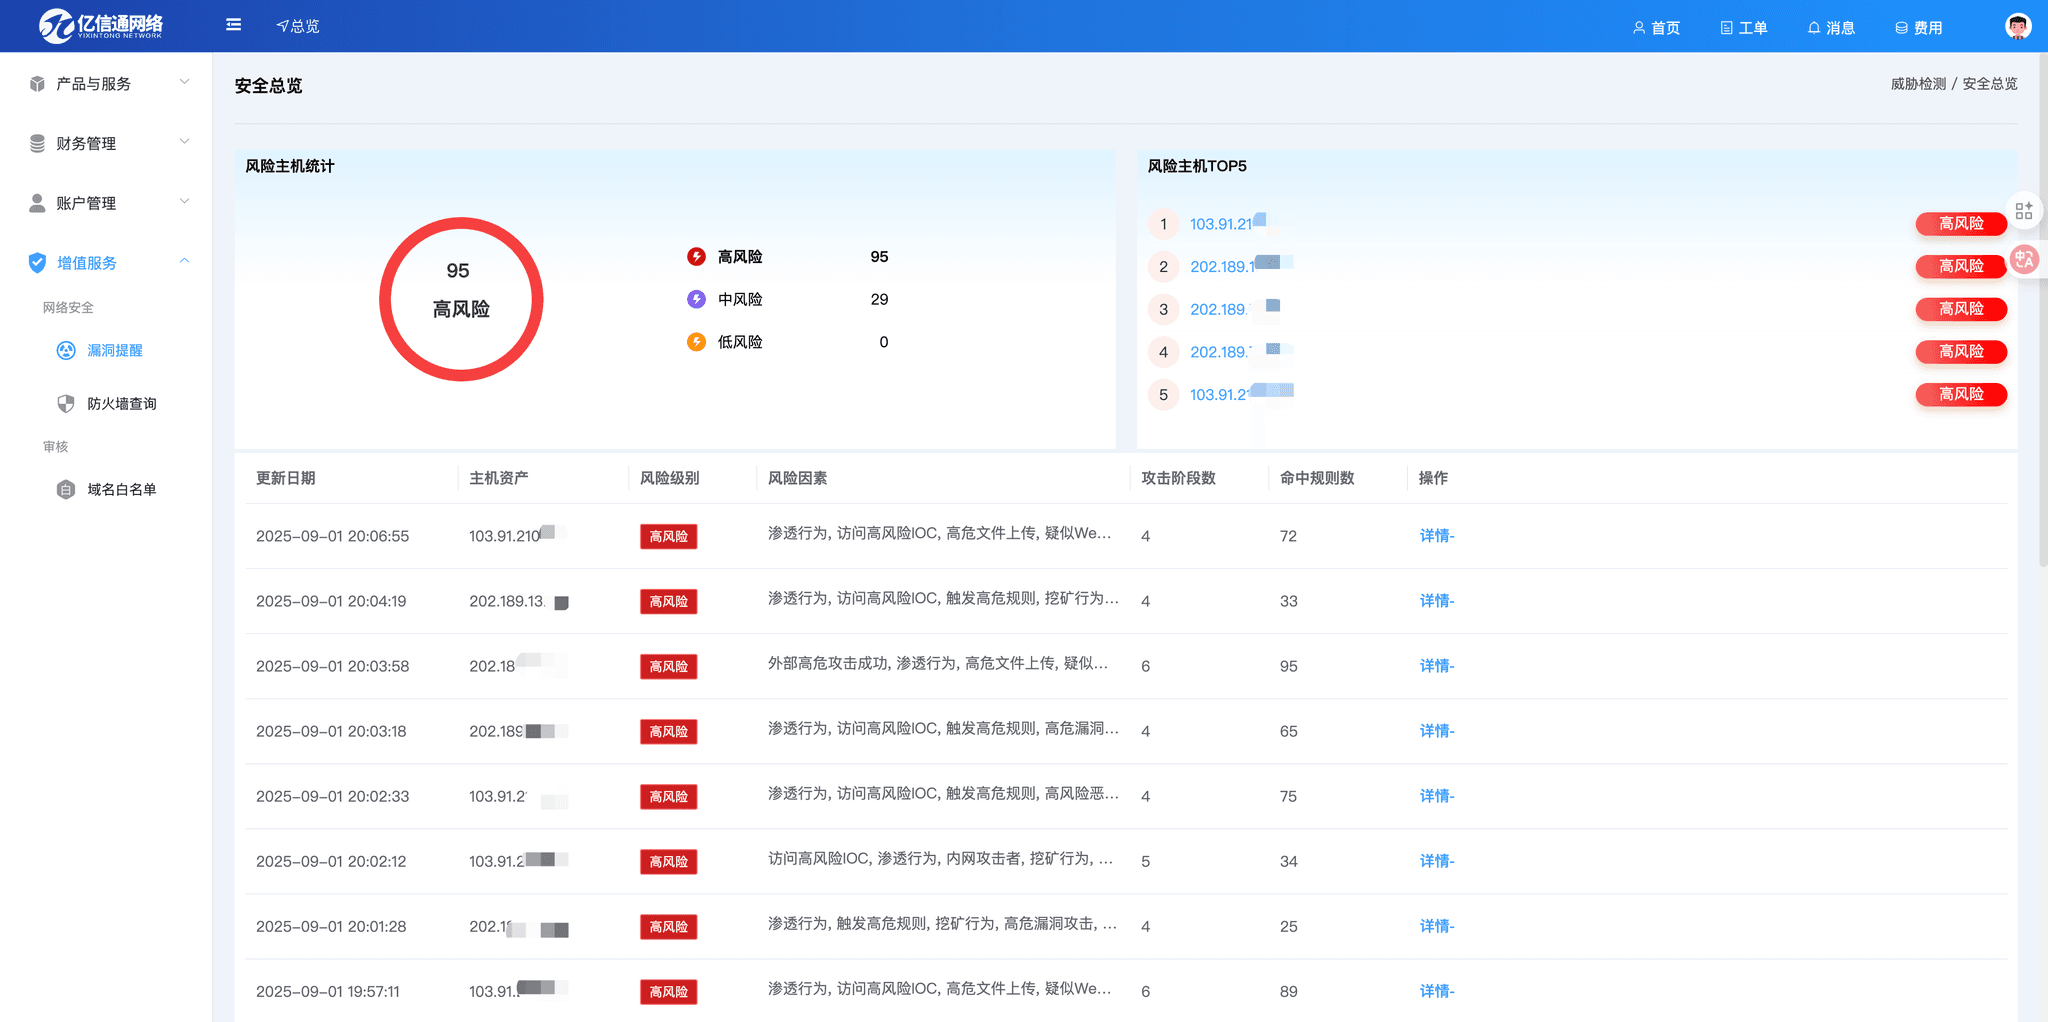Expand the 财务管理 menu

[x=108, y=144]
